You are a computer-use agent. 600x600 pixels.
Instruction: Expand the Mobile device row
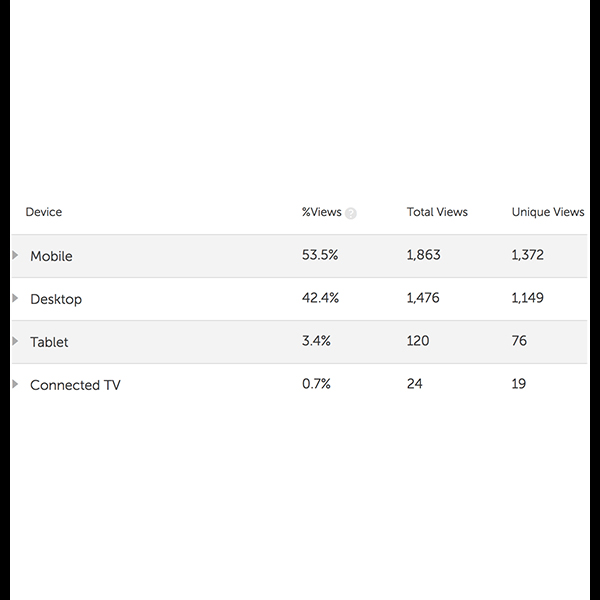coord(15,255)
